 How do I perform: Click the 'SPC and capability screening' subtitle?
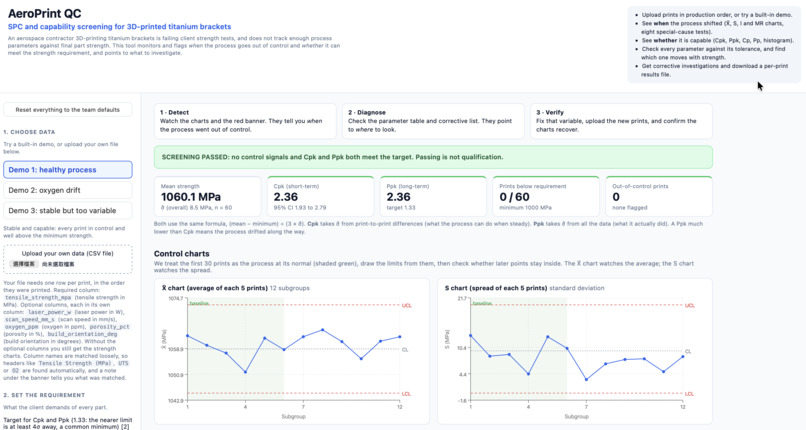pos(119,27)
